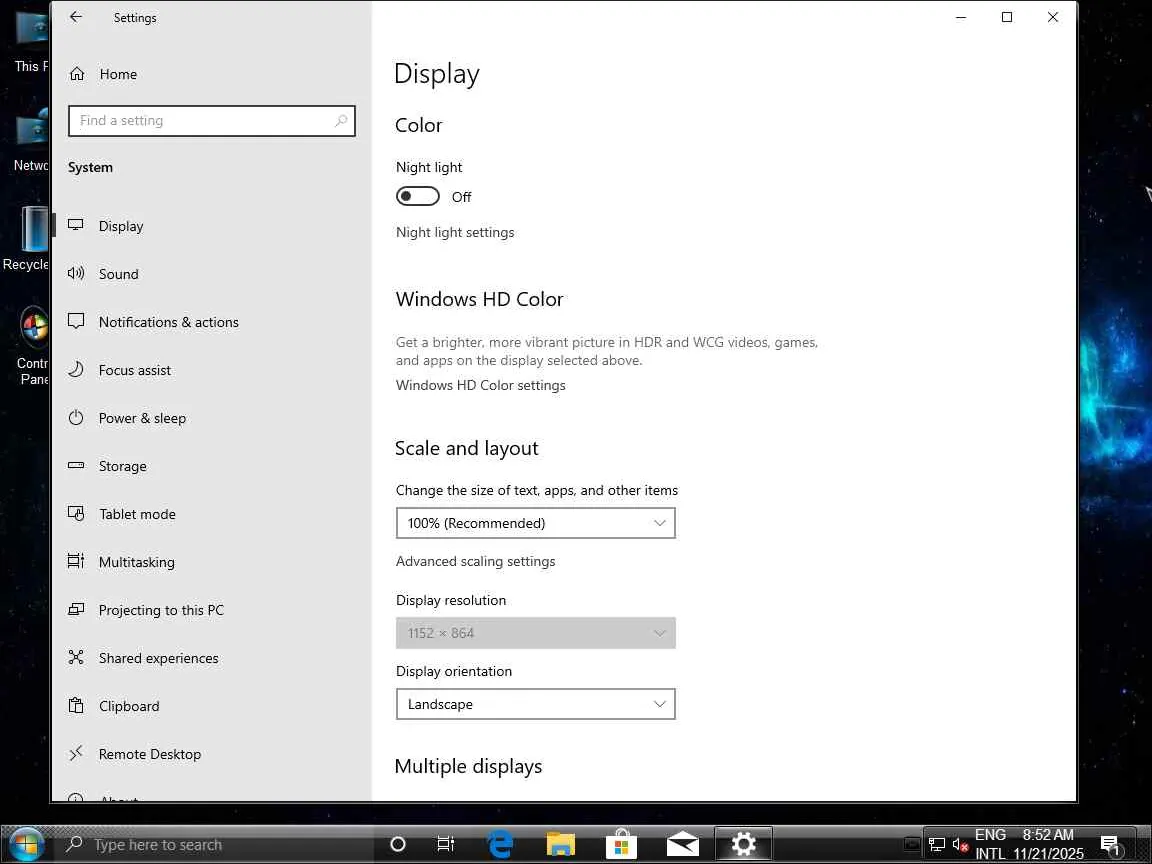This screenshot has width=1152, height=864.
Task: Click the search magnifier in Find a setting
Action: (x=341, y=120)
